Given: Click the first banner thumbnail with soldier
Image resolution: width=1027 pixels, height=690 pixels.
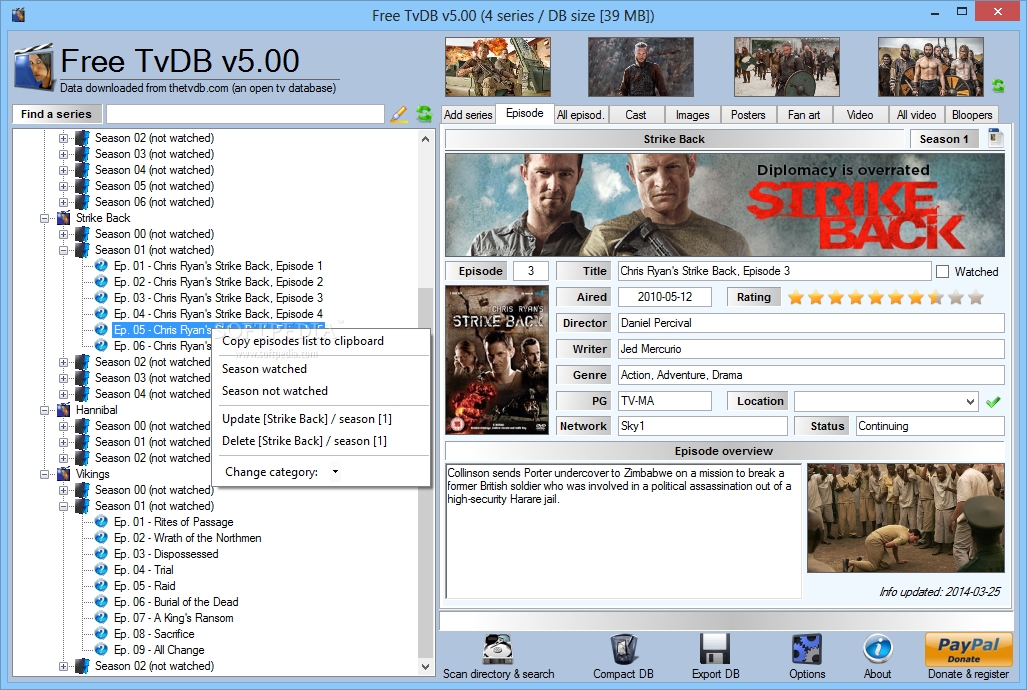Looking at the screenshot, I should pyautogui.click(x=498, y=67).
